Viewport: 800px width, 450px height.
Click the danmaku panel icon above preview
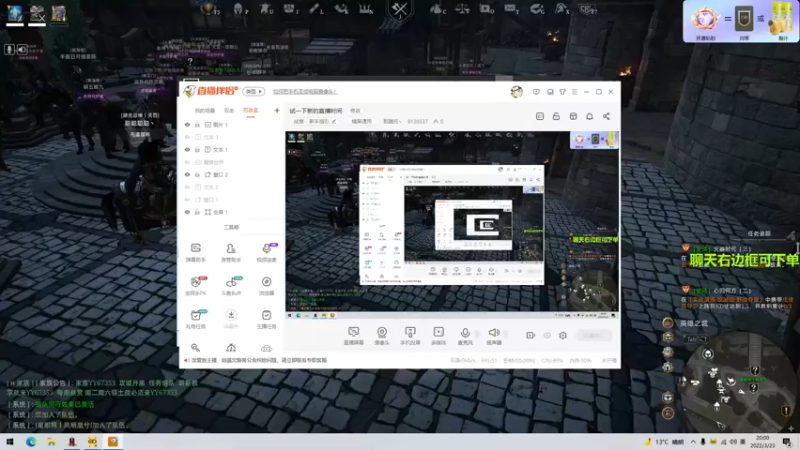tap(540, 116)
